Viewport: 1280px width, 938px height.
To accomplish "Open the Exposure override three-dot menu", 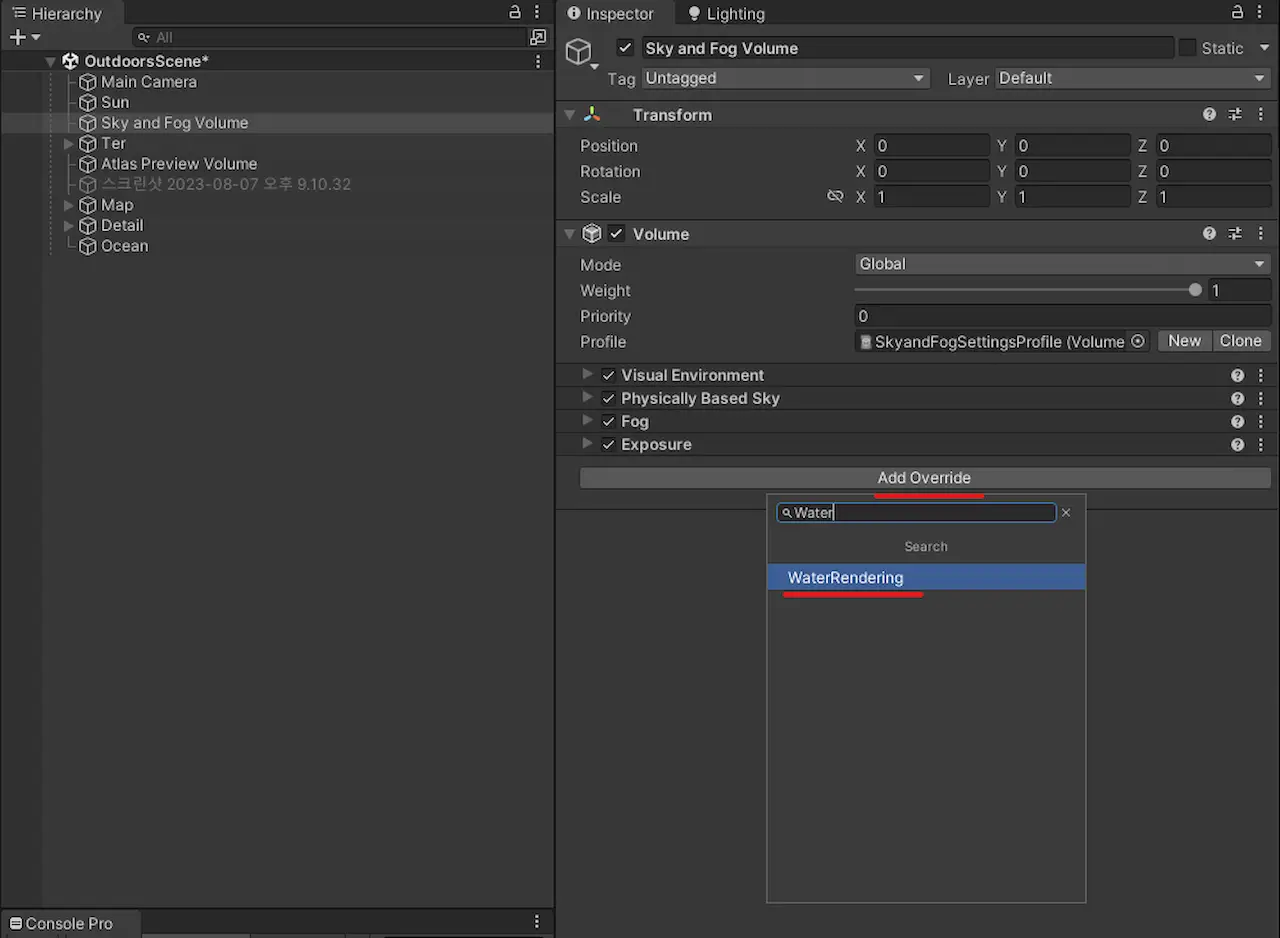I will 1262,445.
